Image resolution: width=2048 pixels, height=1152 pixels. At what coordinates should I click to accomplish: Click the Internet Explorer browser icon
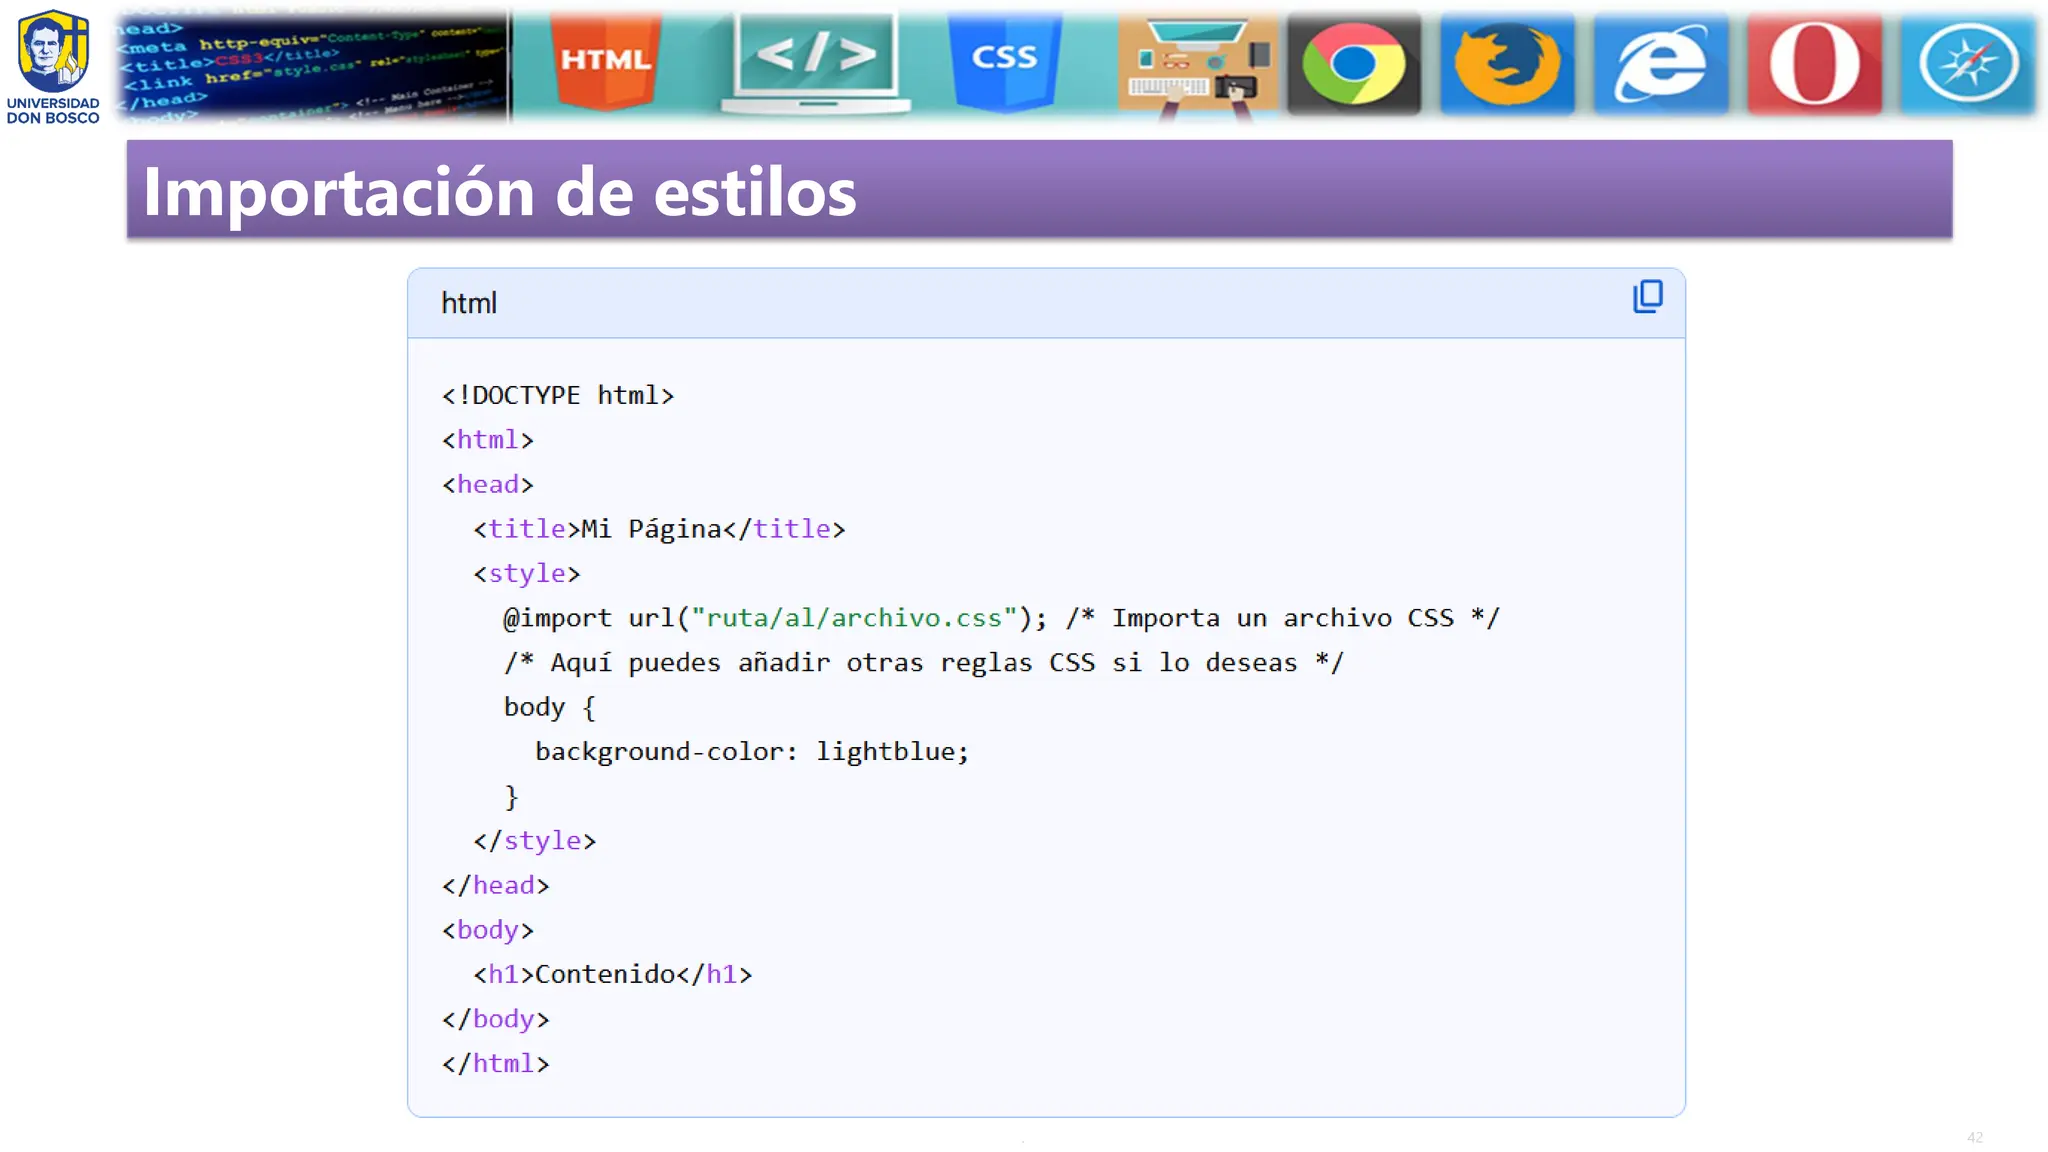1660,64
